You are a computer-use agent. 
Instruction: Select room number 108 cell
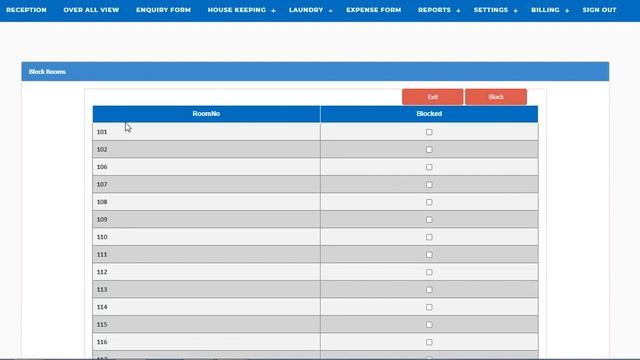pos(206,202)
